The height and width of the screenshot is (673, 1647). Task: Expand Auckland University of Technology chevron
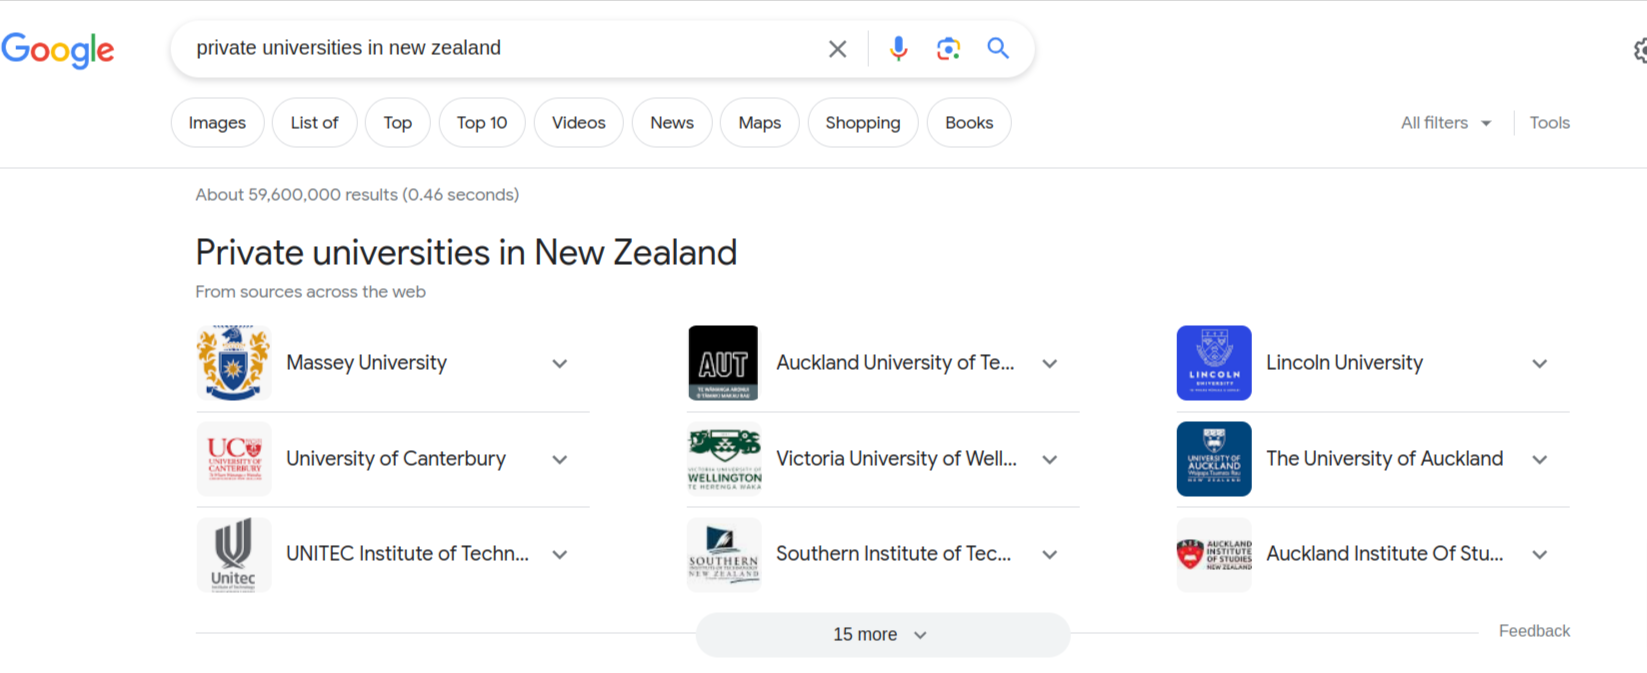[1050, 364]
